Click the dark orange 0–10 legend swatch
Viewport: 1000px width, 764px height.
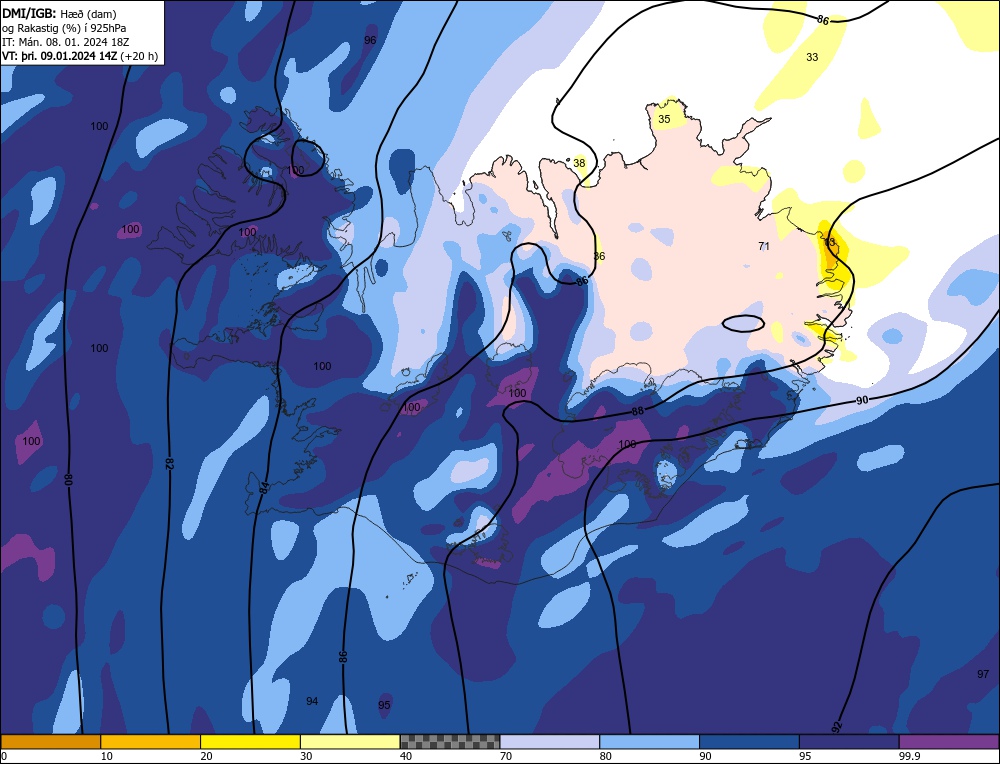[50, 741]
